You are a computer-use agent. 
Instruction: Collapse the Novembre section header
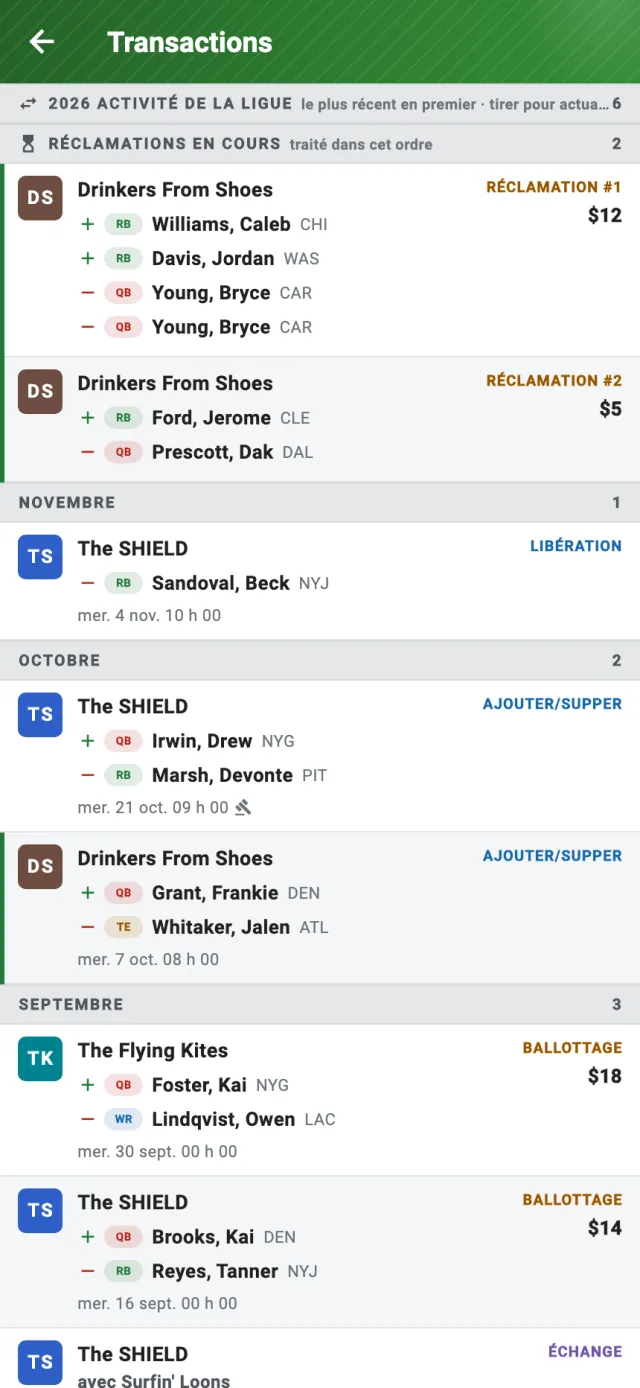point(320,502)
